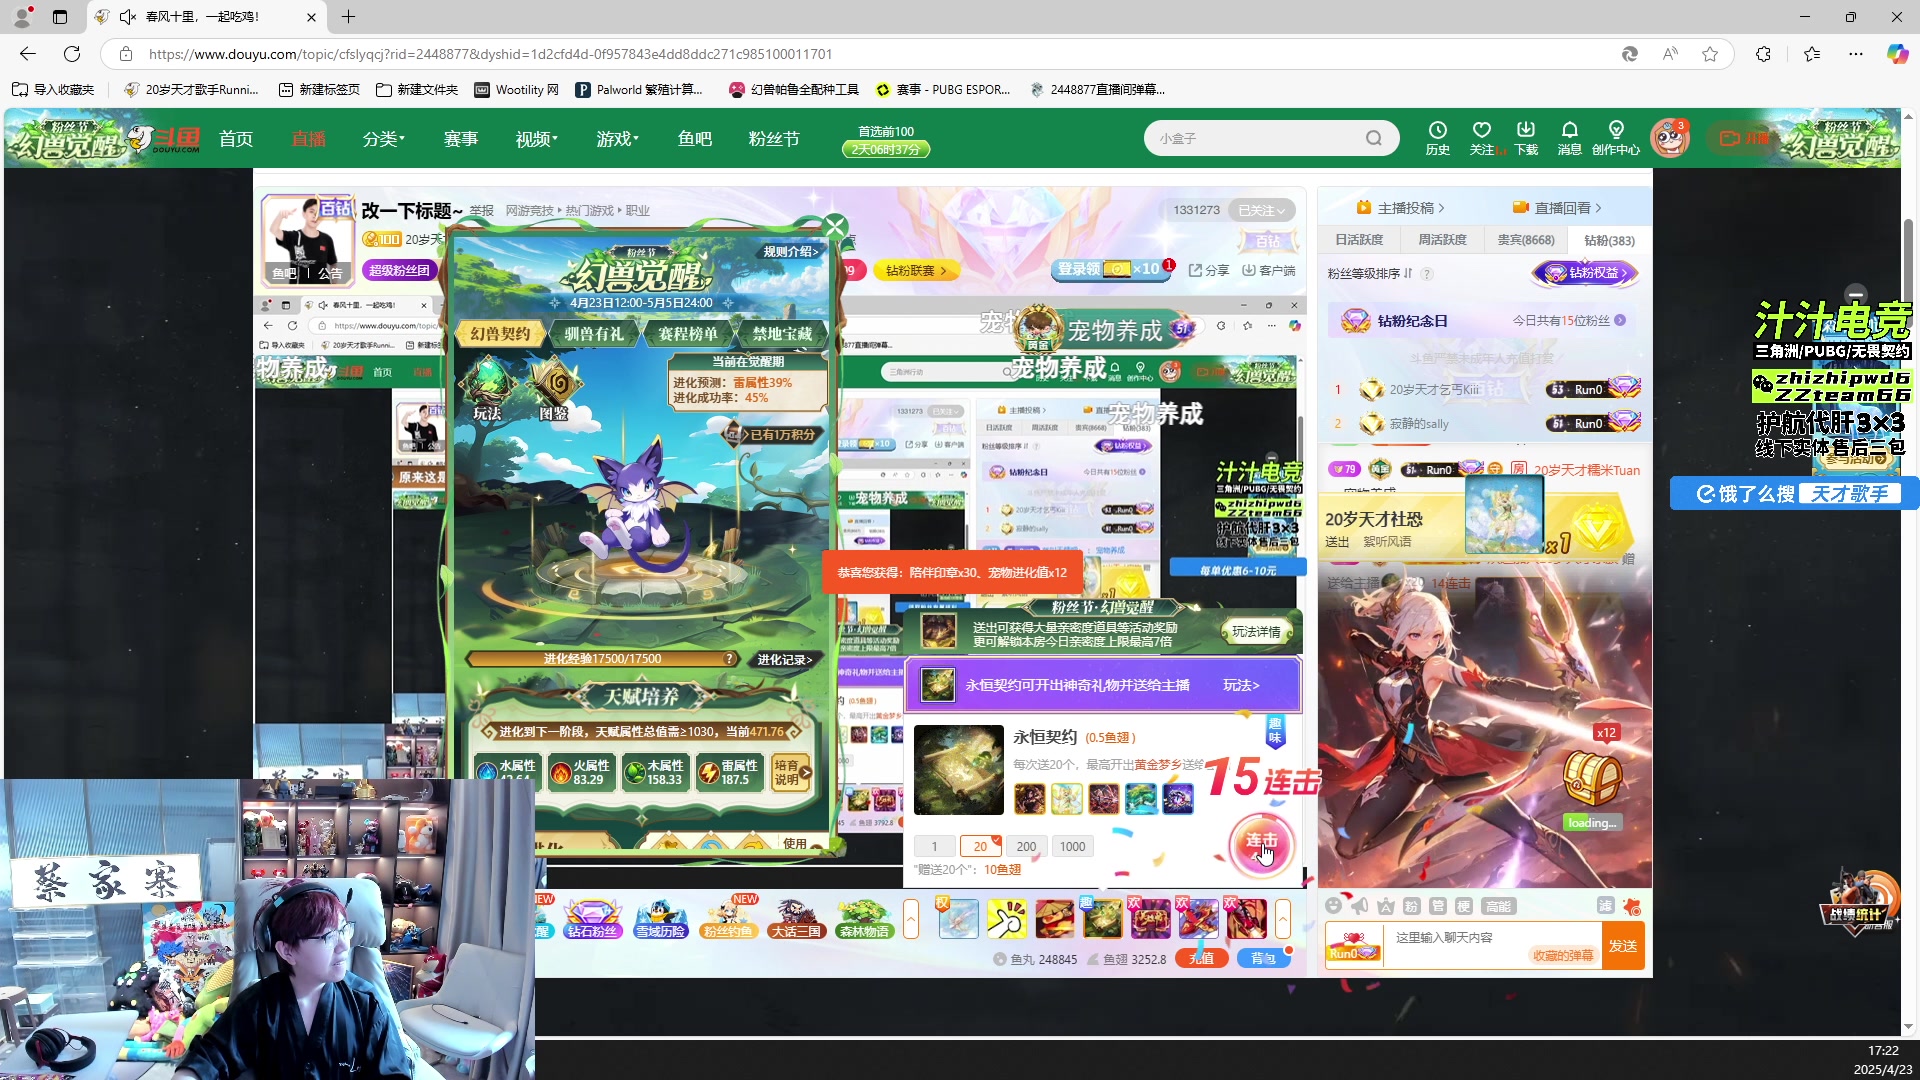
Task: Click the site search magnifier icon
Action: click(x=1374, y=138)
